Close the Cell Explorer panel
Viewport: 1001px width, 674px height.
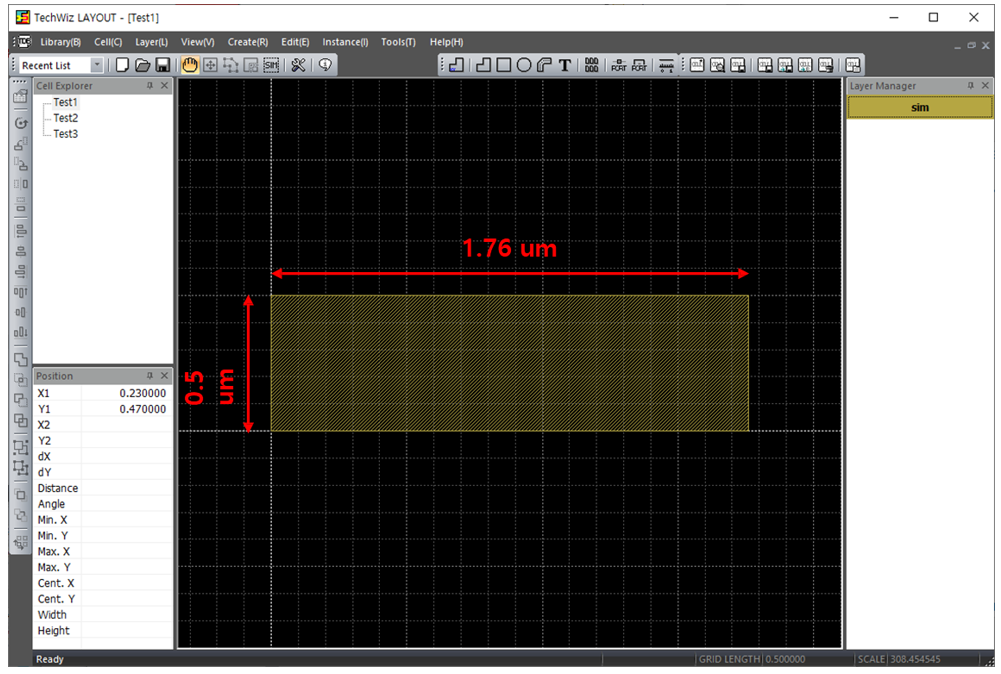(165, 86)
